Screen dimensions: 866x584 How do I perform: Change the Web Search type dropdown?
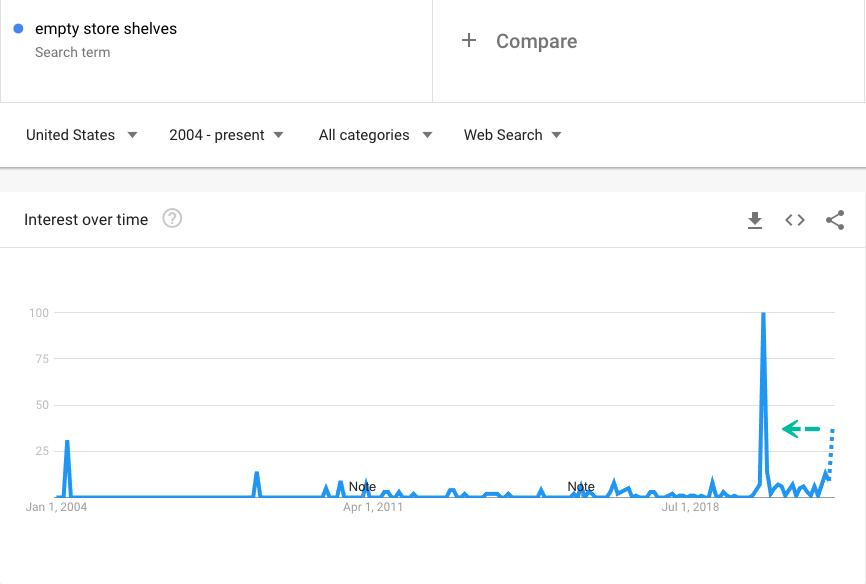click(x=512, y=135)
